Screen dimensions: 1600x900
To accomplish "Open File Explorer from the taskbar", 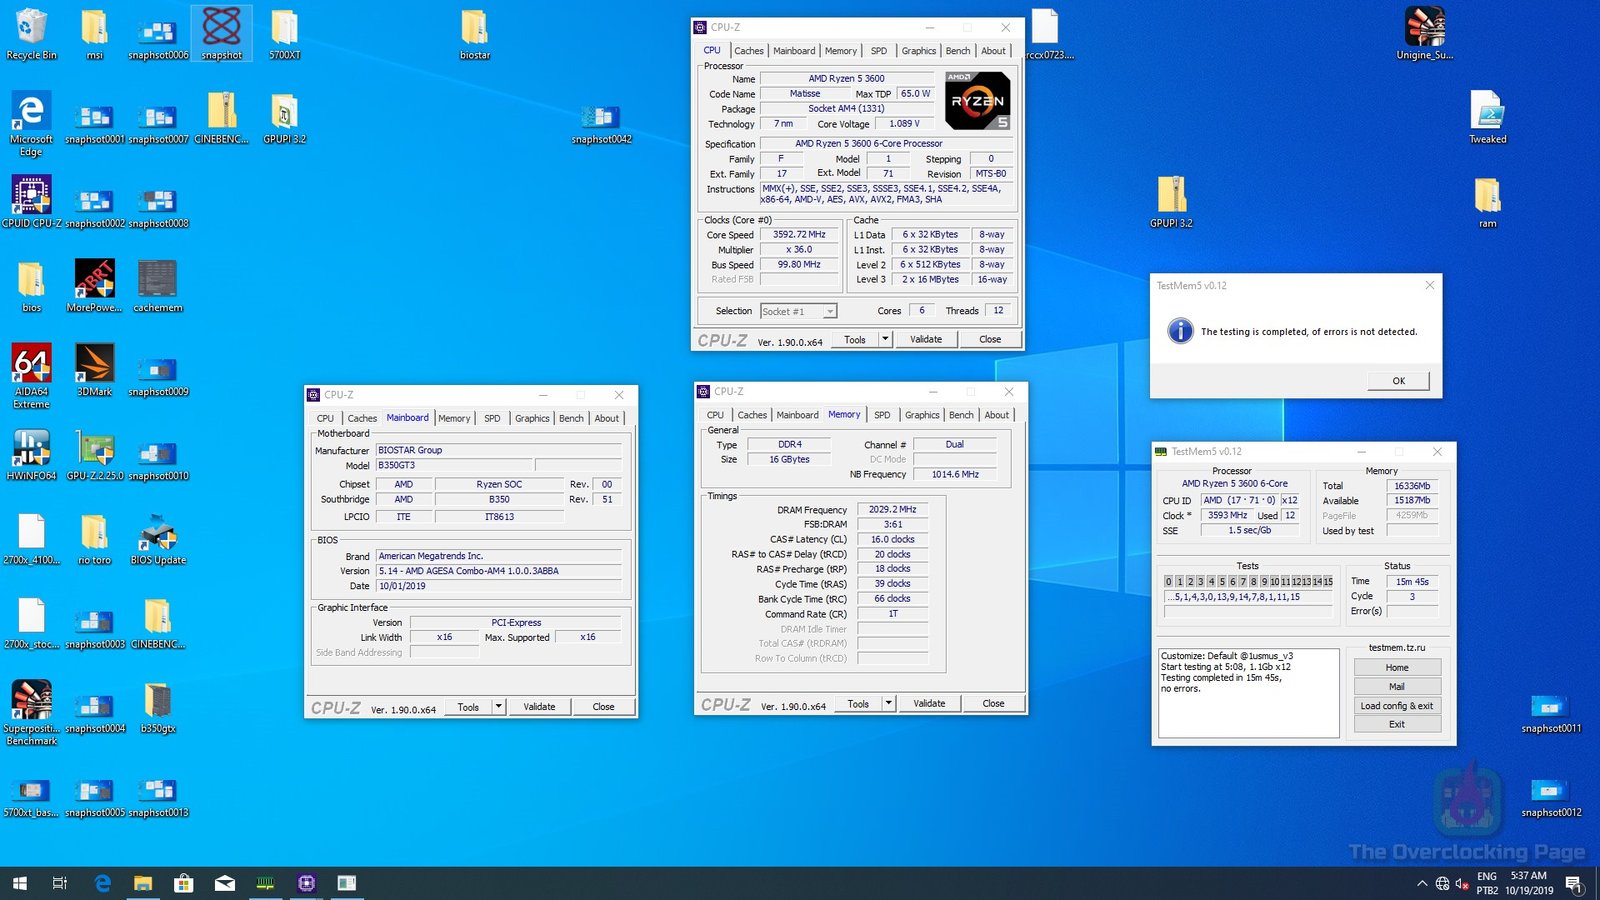I will 143,883.
